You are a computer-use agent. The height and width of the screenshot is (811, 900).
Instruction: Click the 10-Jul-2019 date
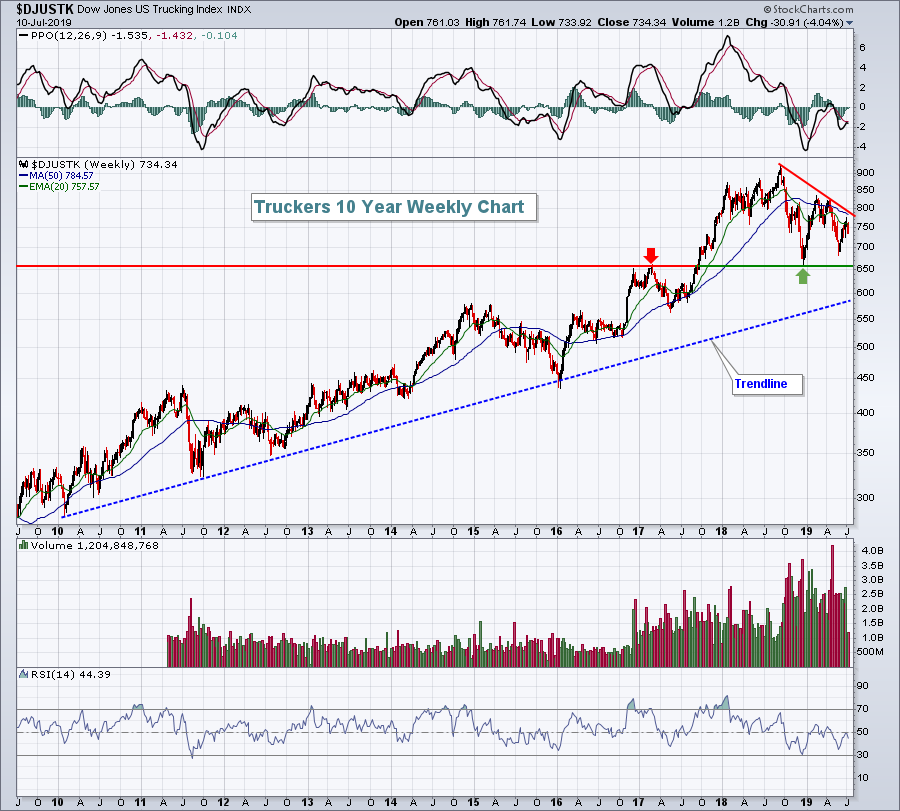coord(44,23)
